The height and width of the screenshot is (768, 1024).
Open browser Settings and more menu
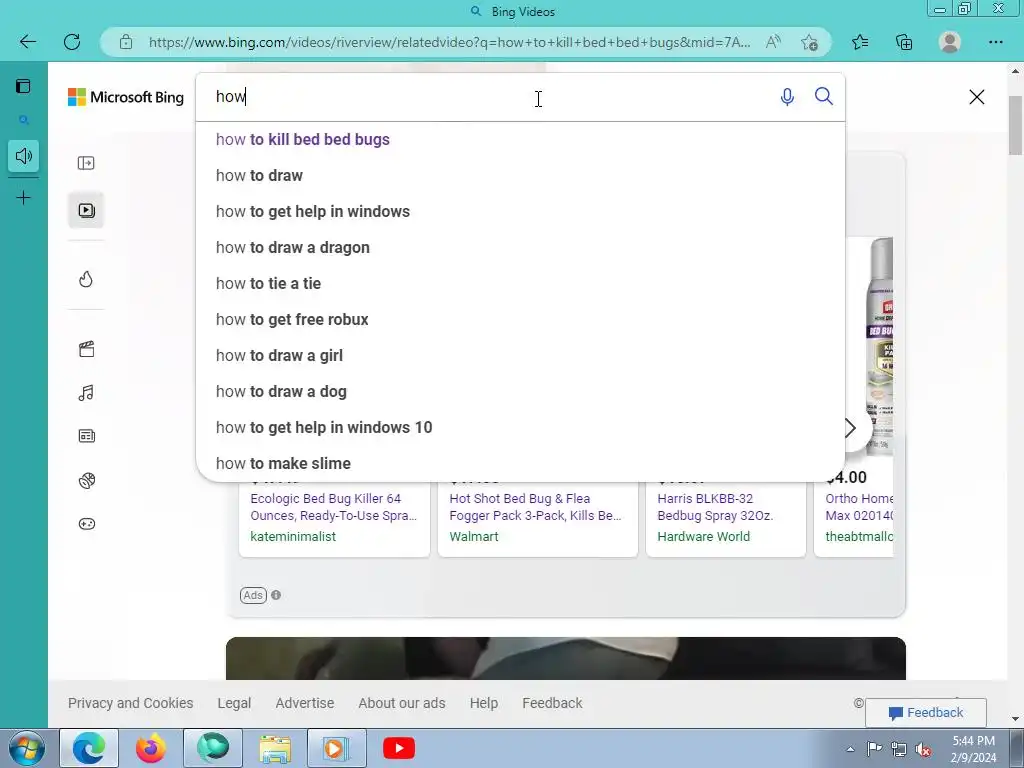tap(995, 42)
